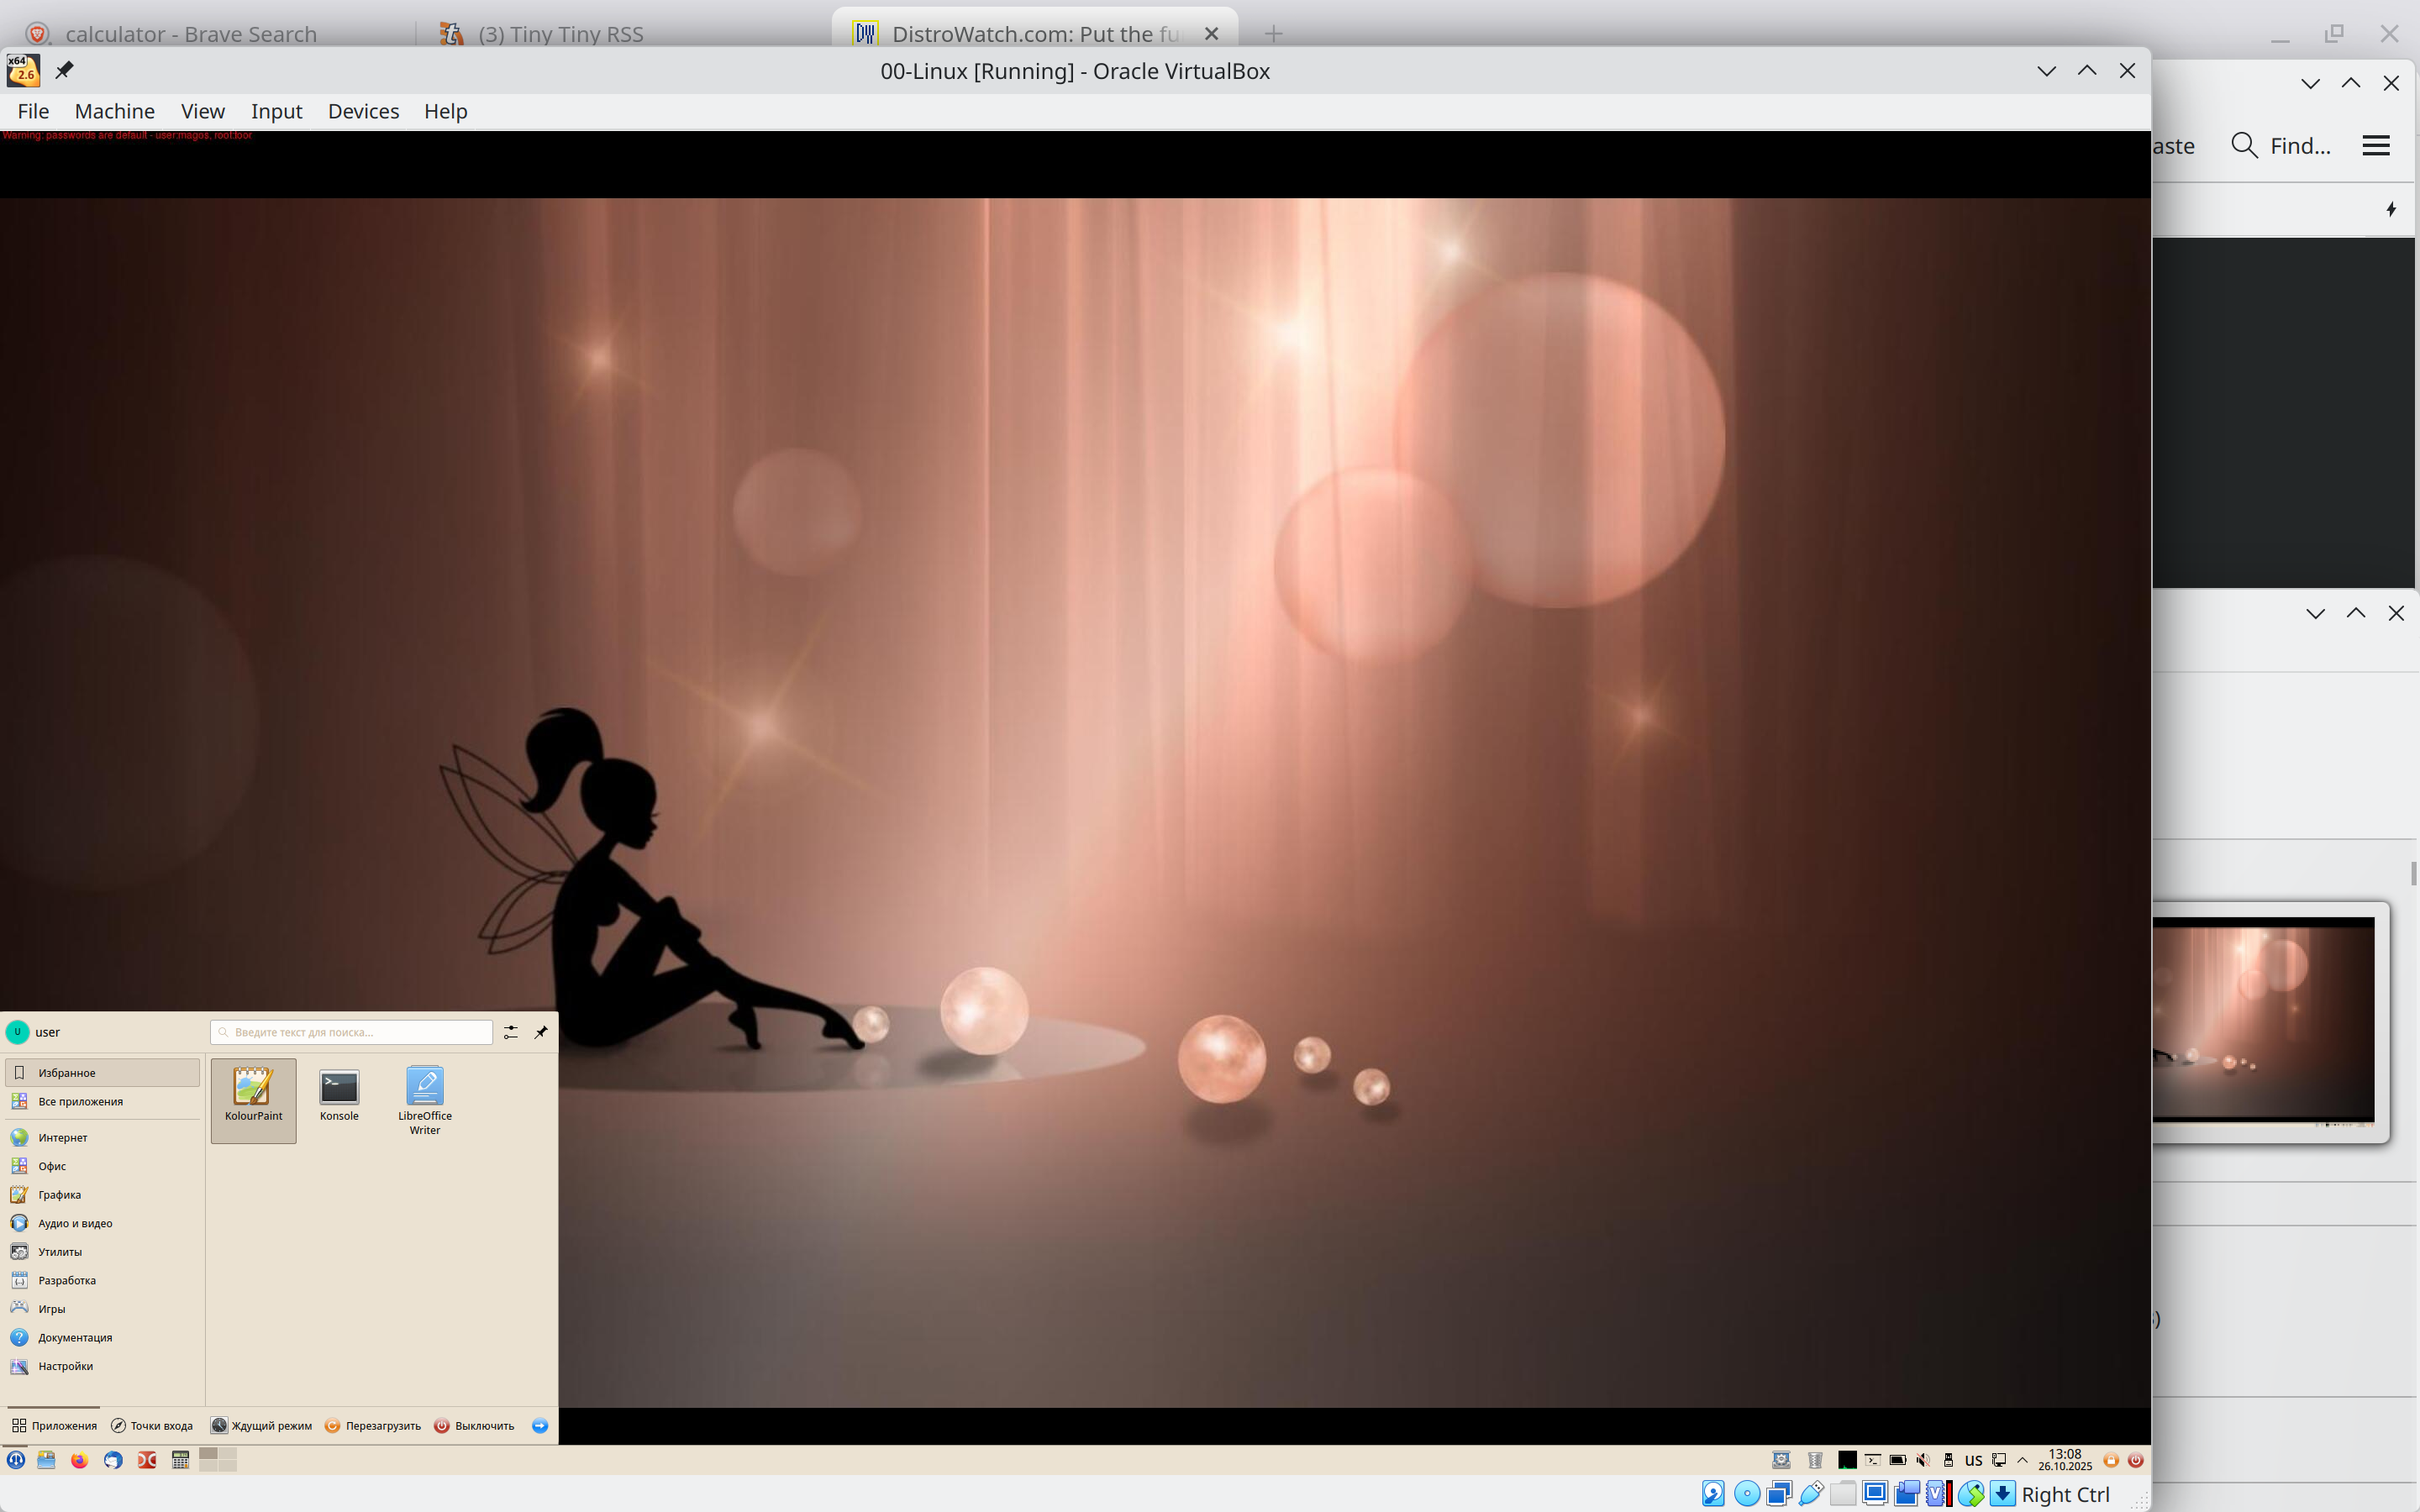Click the battery indicator in guest tray

click(x=1898, y=1460)
